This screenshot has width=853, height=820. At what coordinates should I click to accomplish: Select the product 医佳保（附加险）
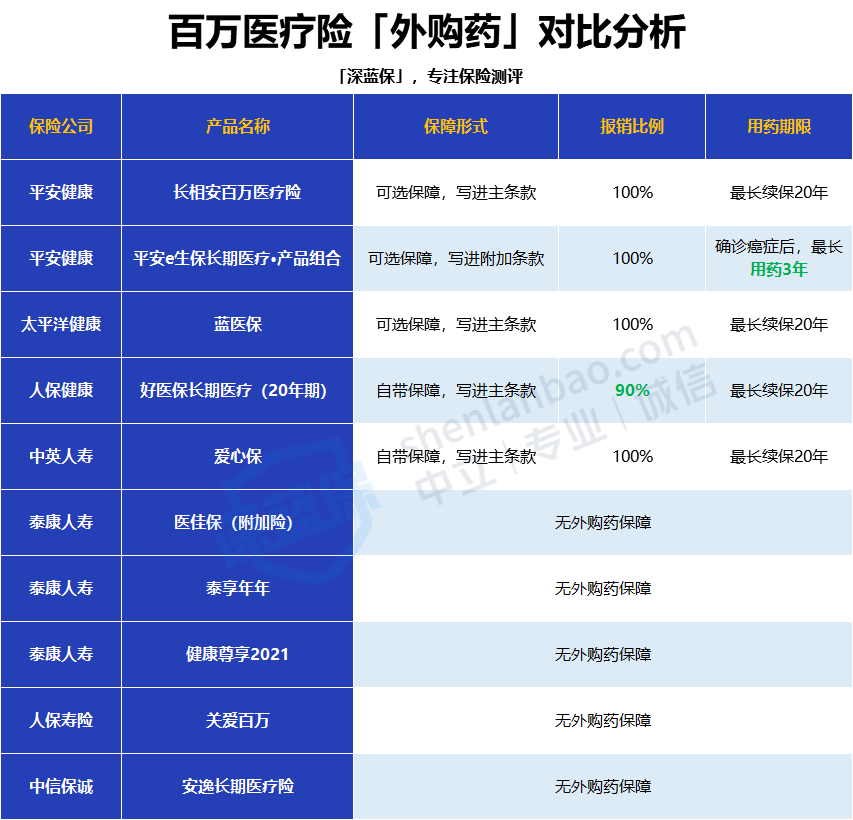(x=234, y=522)
